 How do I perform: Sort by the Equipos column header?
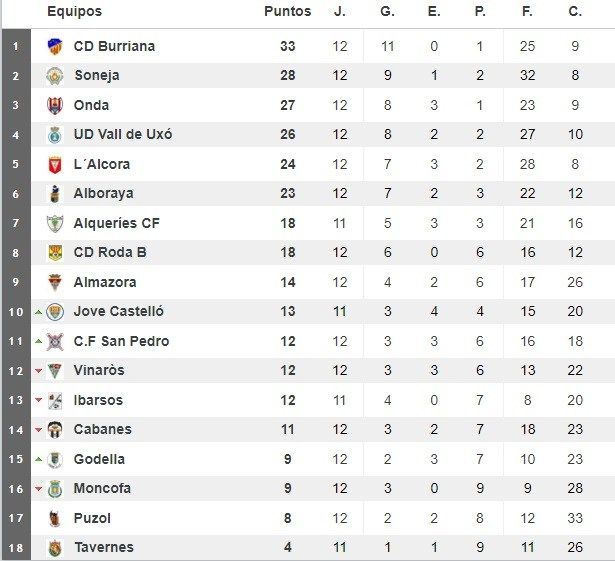[x=74, y=12]
